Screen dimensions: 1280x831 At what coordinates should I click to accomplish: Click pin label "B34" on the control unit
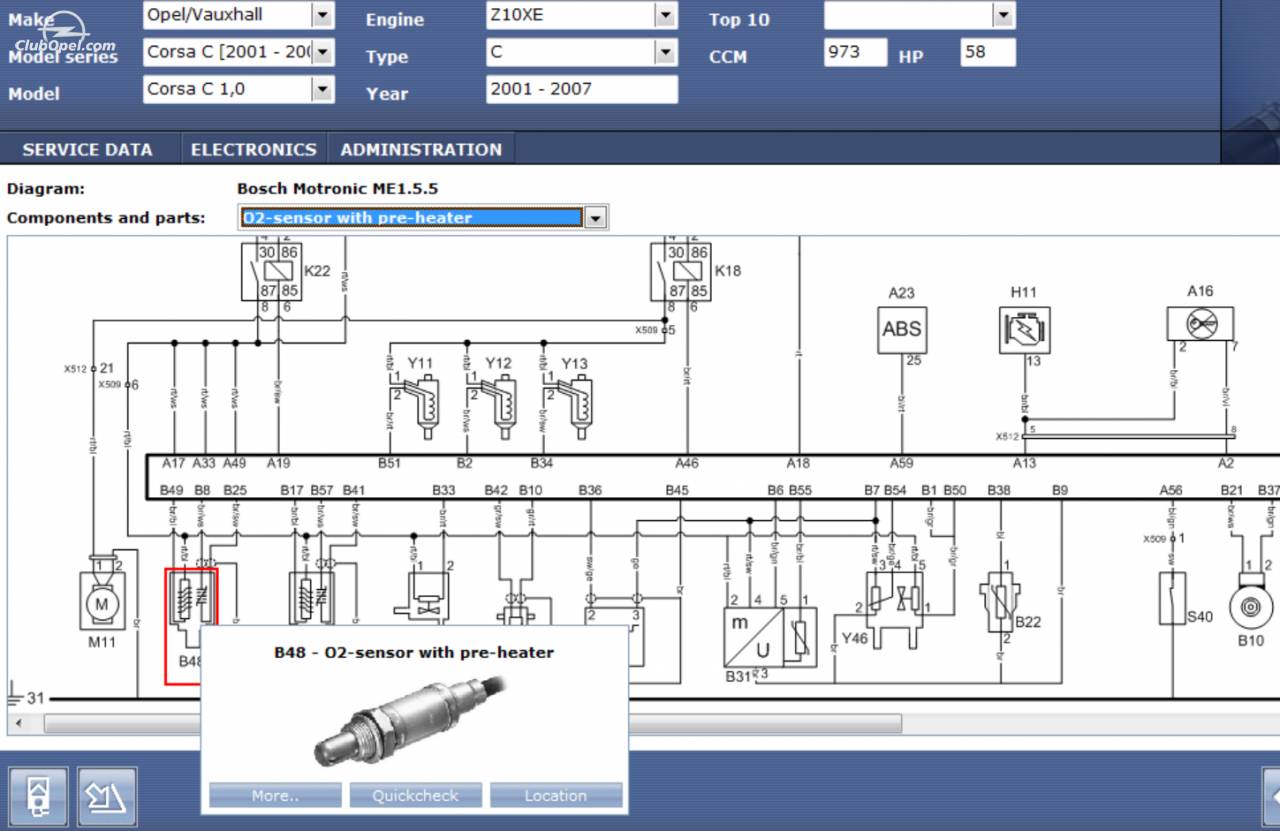[x=541, y=463]
